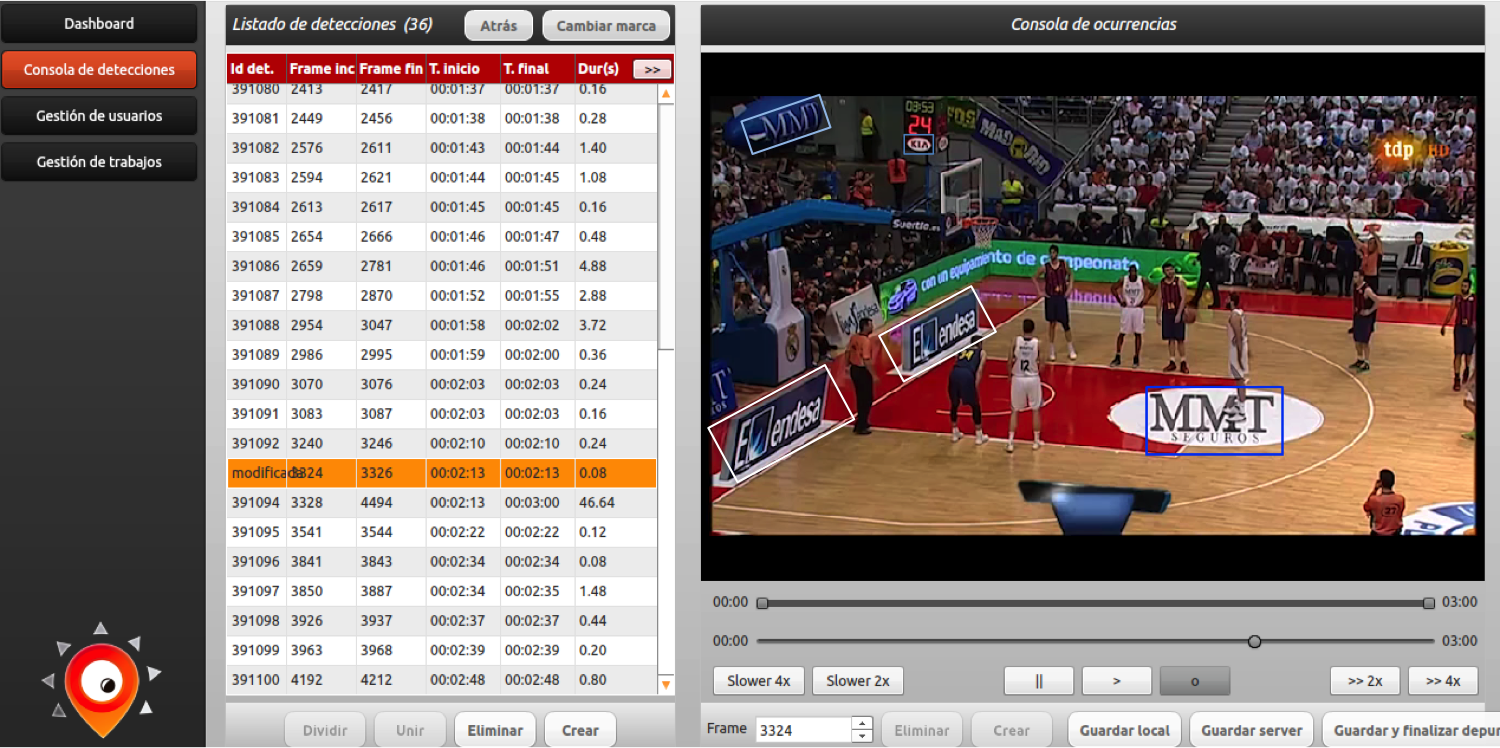Select the blue MMT Seguros detection box
This screenshot has width=1500, height=748.
[x=1214, y=421]
